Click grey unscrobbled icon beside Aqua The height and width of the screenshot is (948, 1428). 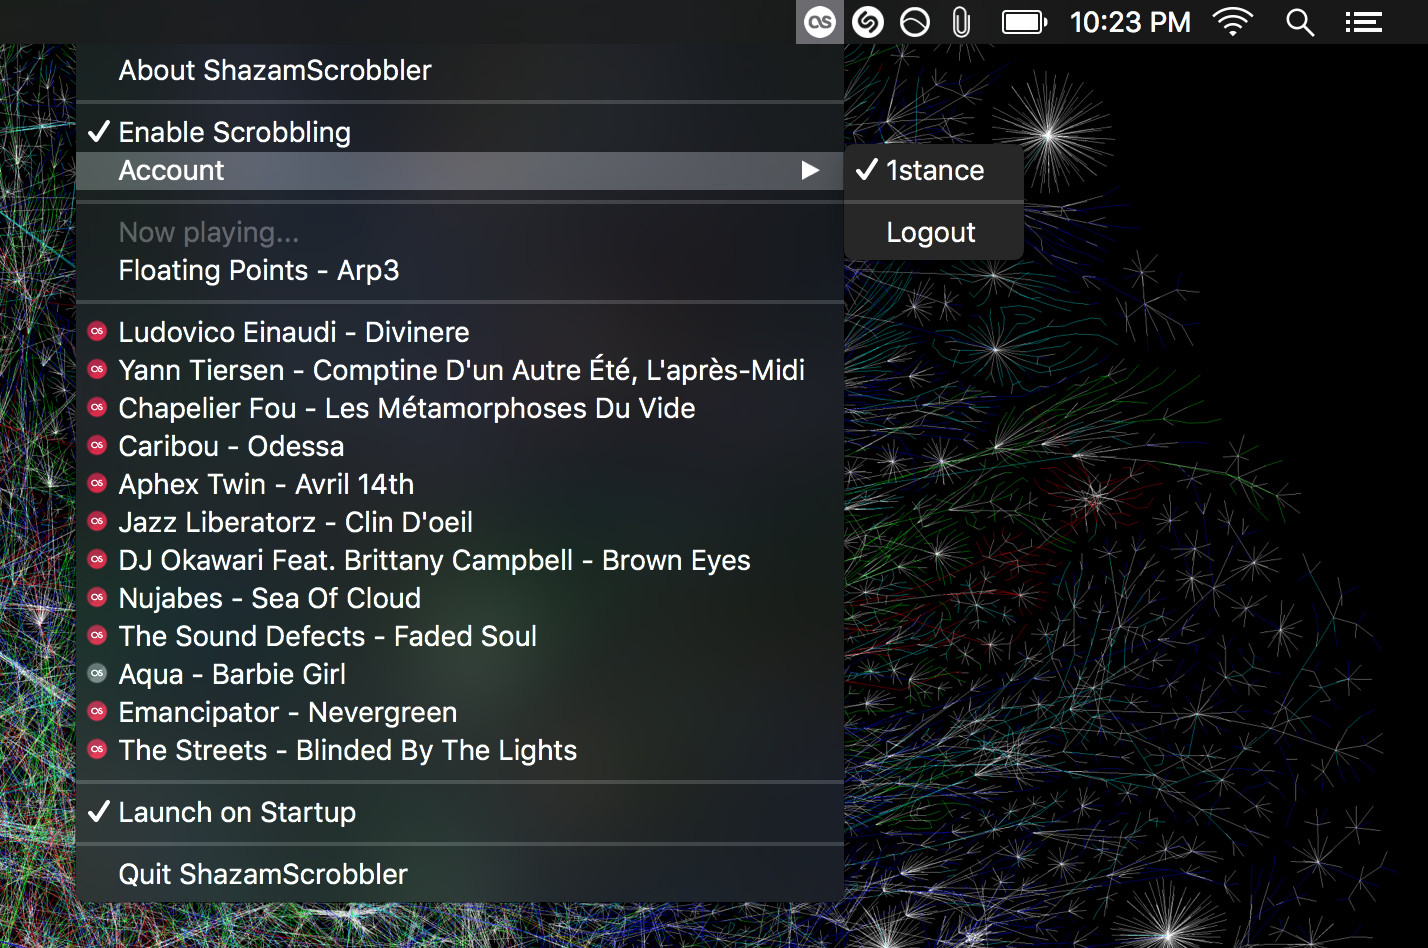click(97, 673)
